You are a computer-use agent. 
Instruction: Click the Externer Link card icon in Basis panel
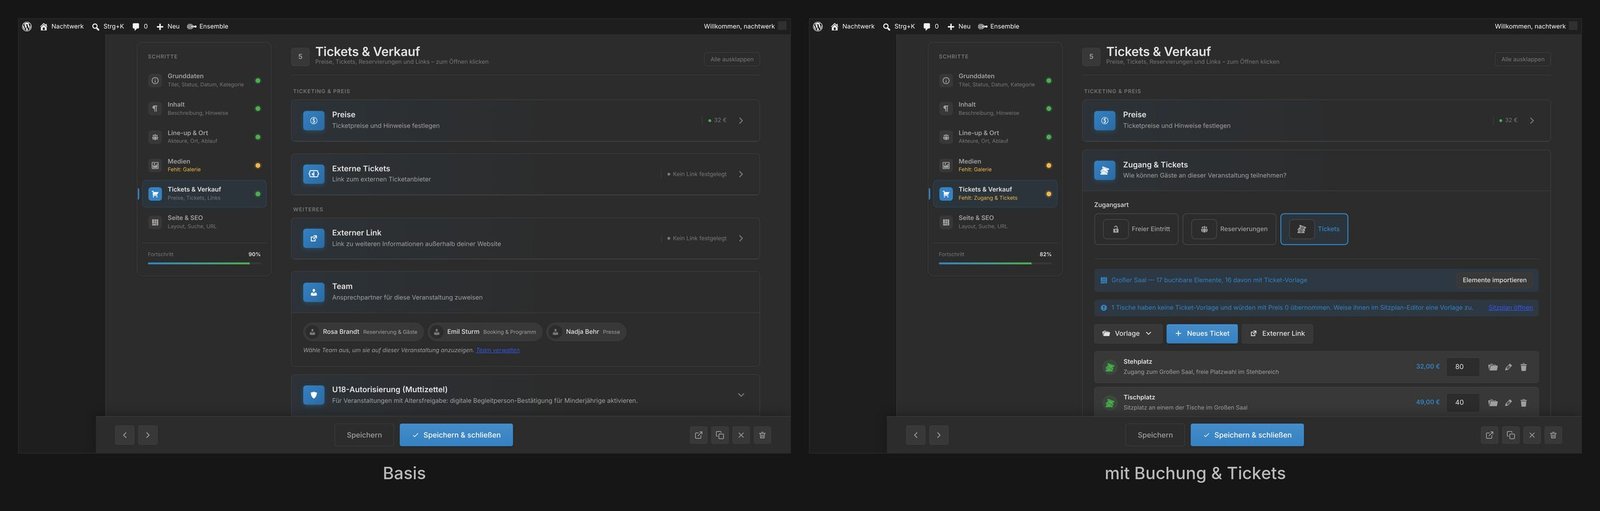click(314, 238)
